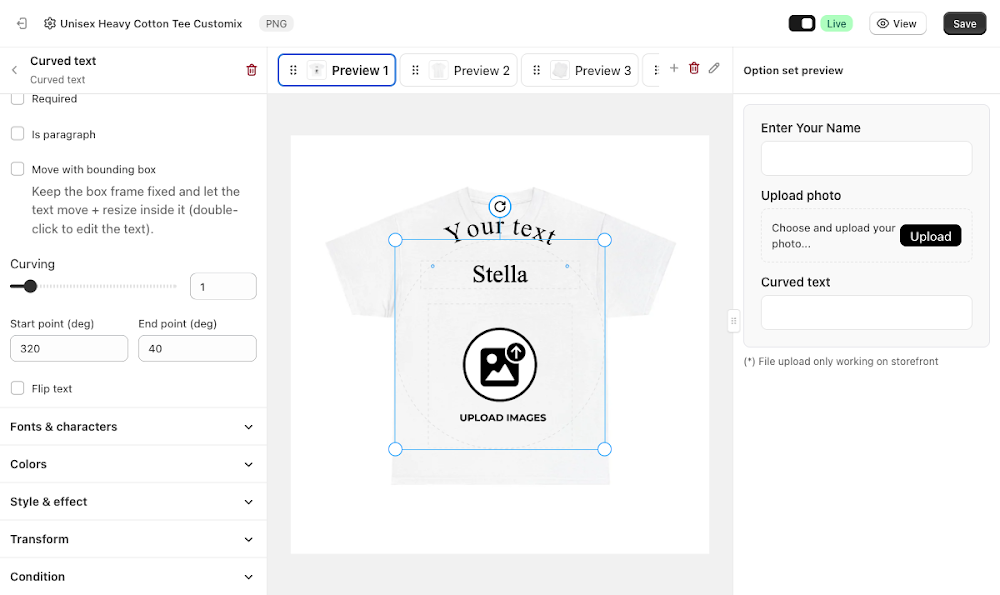
Task: Click the Curved text preview input field
Action: (866, 312)
